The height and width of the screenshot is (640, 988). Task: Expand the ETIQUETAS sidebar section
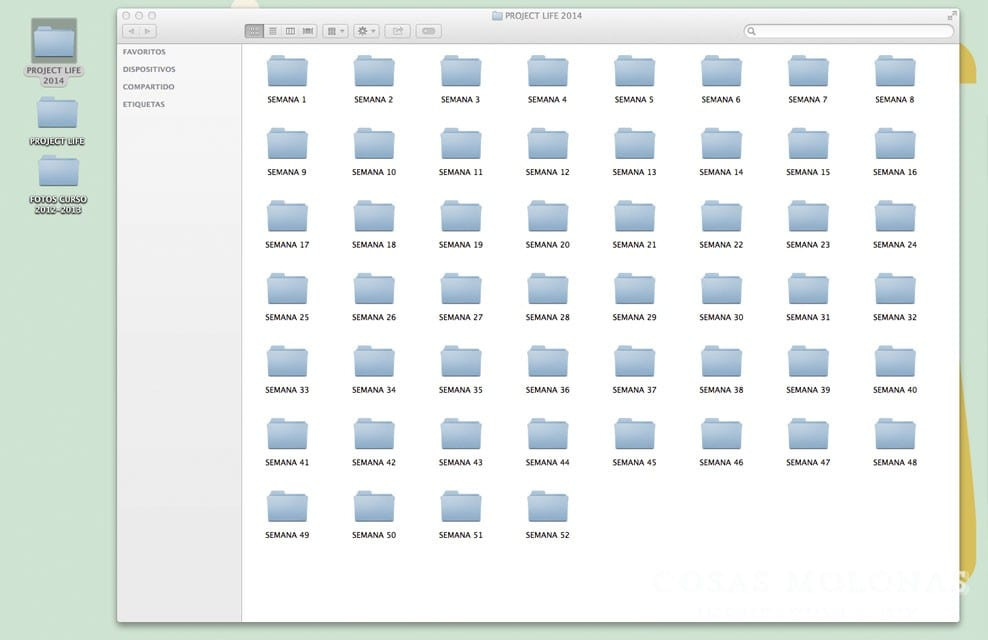tap(144, 105)
